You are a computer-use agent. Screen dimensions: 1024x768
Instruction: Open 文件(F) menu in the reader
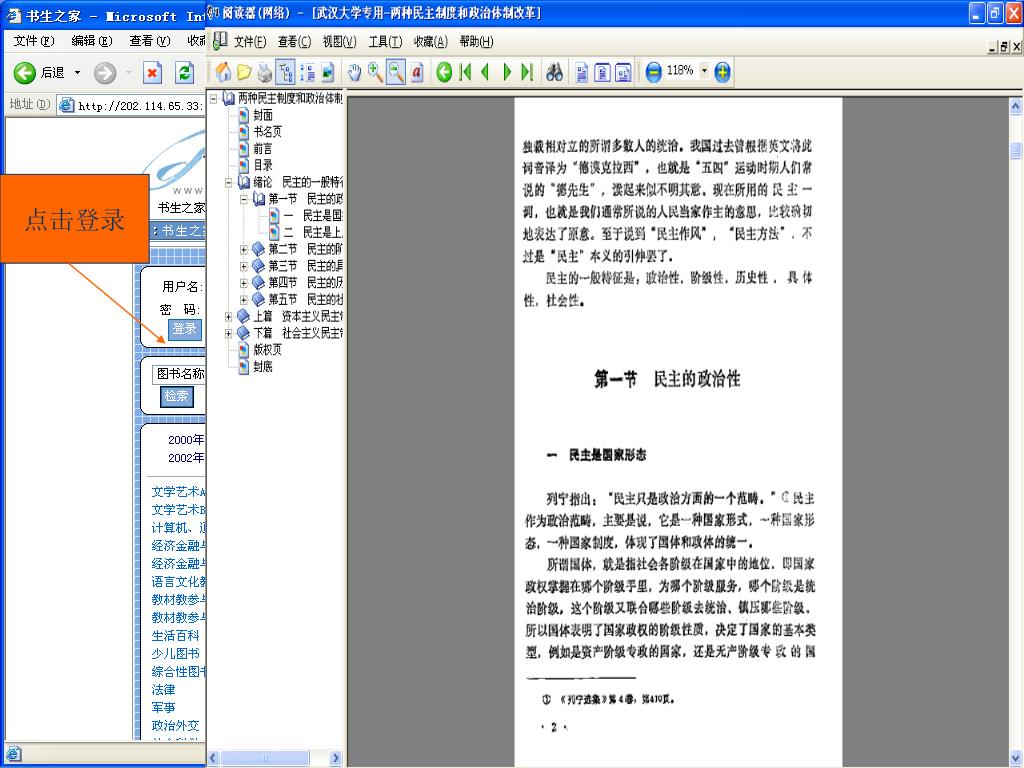pyautogui.click(x=249, y=42)
